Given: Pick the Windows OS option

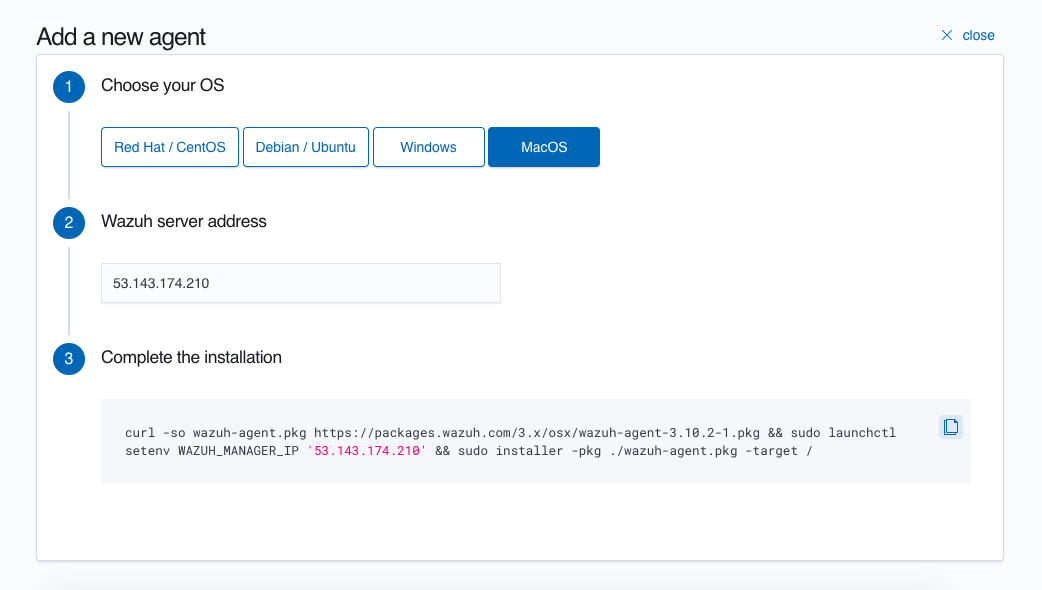Looking at the screenshot, I should [x=429, y=147].
